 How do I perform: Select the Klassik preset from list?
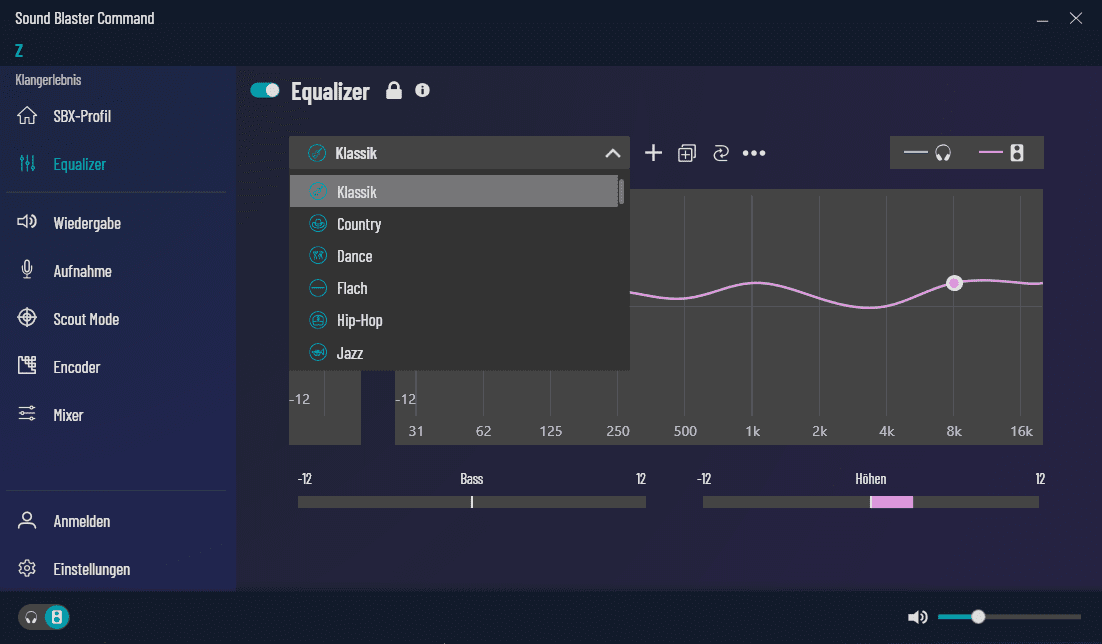click(x=454, y=191)
